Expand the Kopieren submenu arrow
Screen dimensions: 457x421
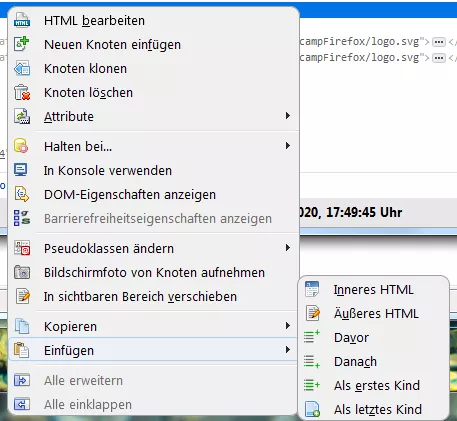pyautogui.click(x=288, y=326)
